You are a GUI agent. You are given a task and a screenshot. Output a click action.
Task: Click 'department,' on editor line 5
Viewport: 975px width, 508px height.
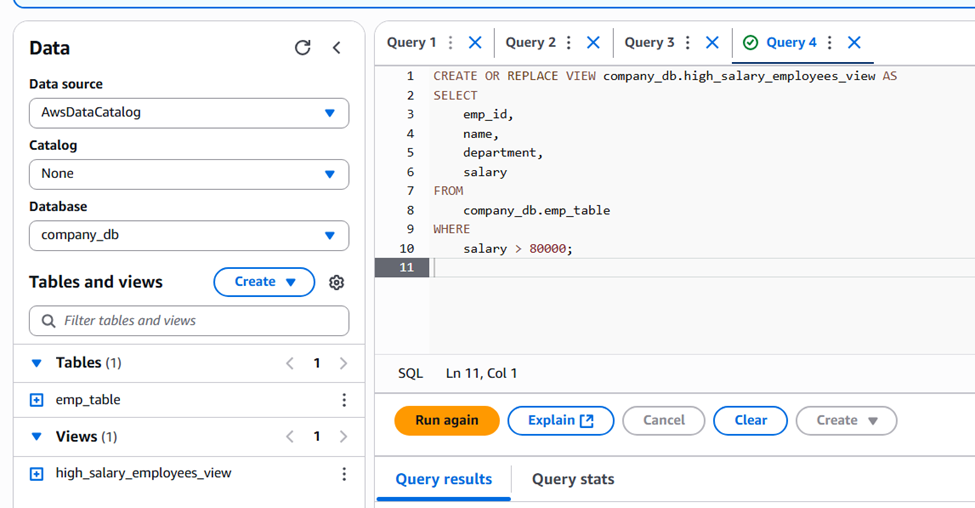point(503,153)
